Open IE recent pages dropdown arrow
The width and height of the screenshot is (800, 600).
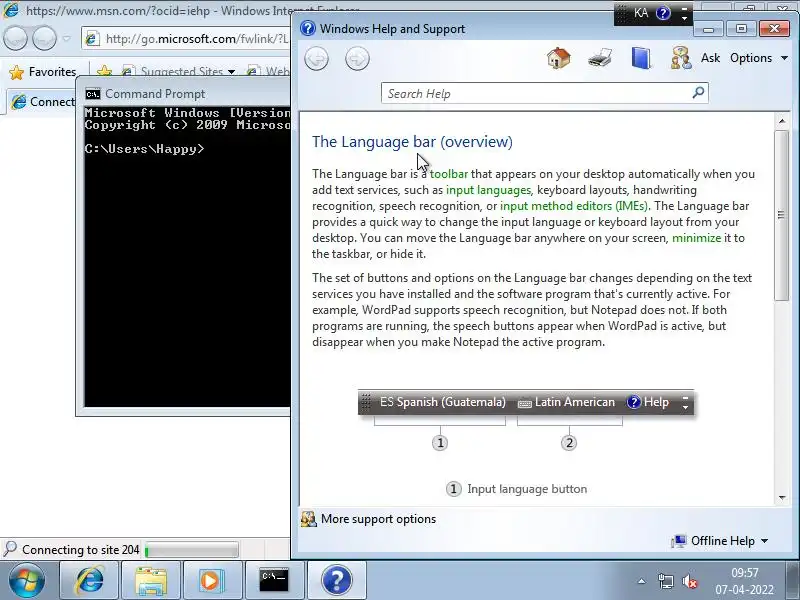(x=66, y=38)
